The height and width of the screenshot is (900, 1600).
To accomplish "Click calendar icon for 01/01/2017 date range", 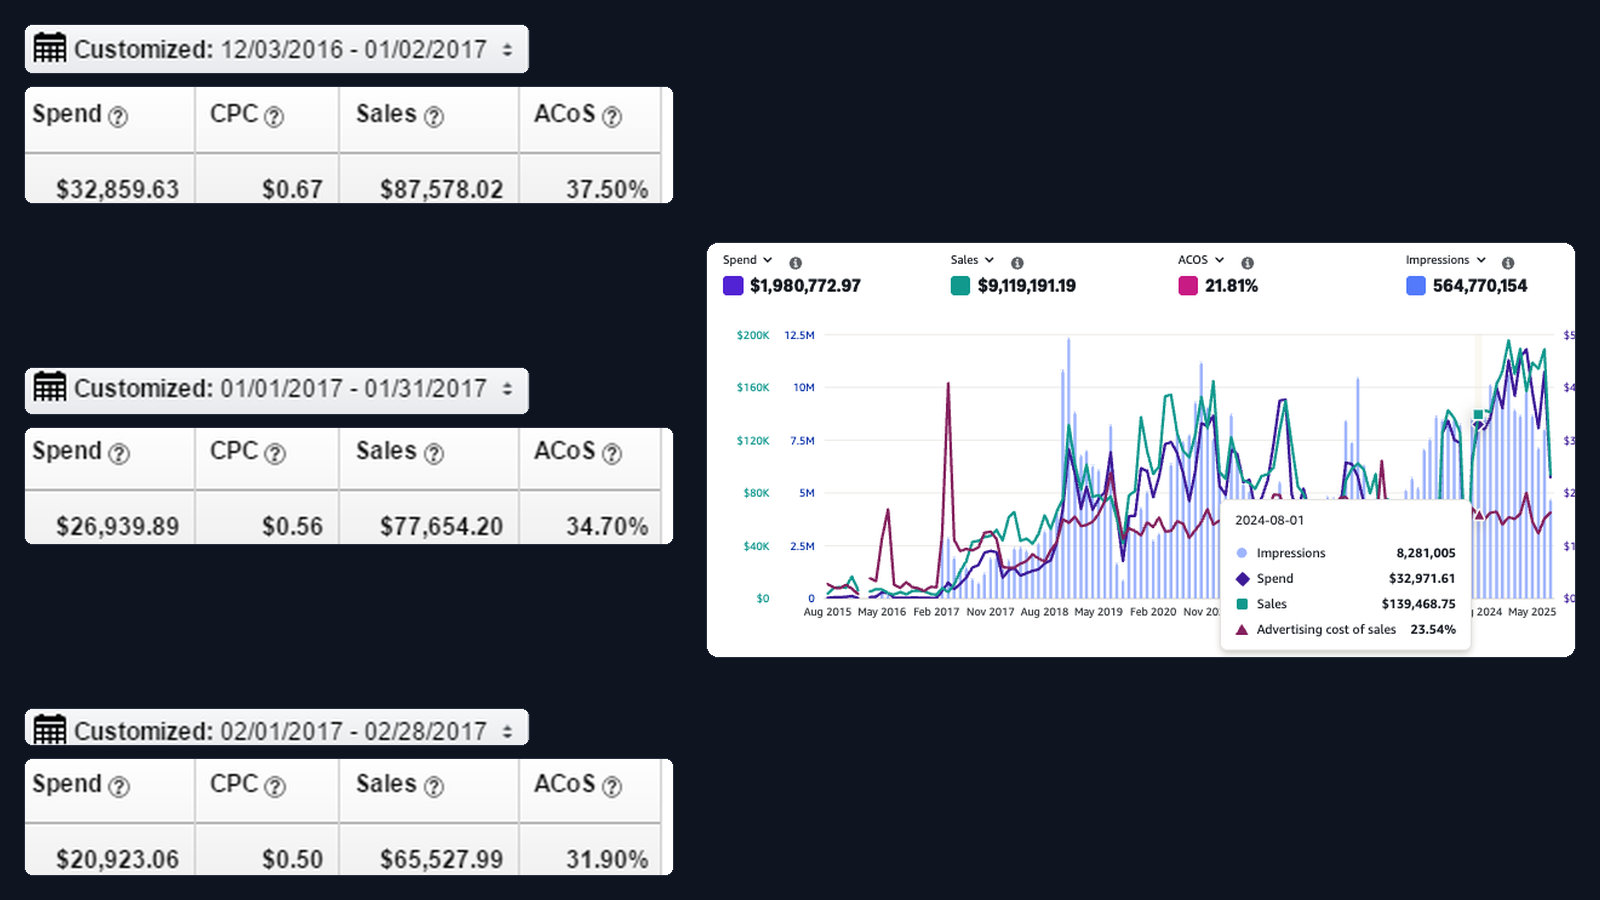I will coord(50,386).
